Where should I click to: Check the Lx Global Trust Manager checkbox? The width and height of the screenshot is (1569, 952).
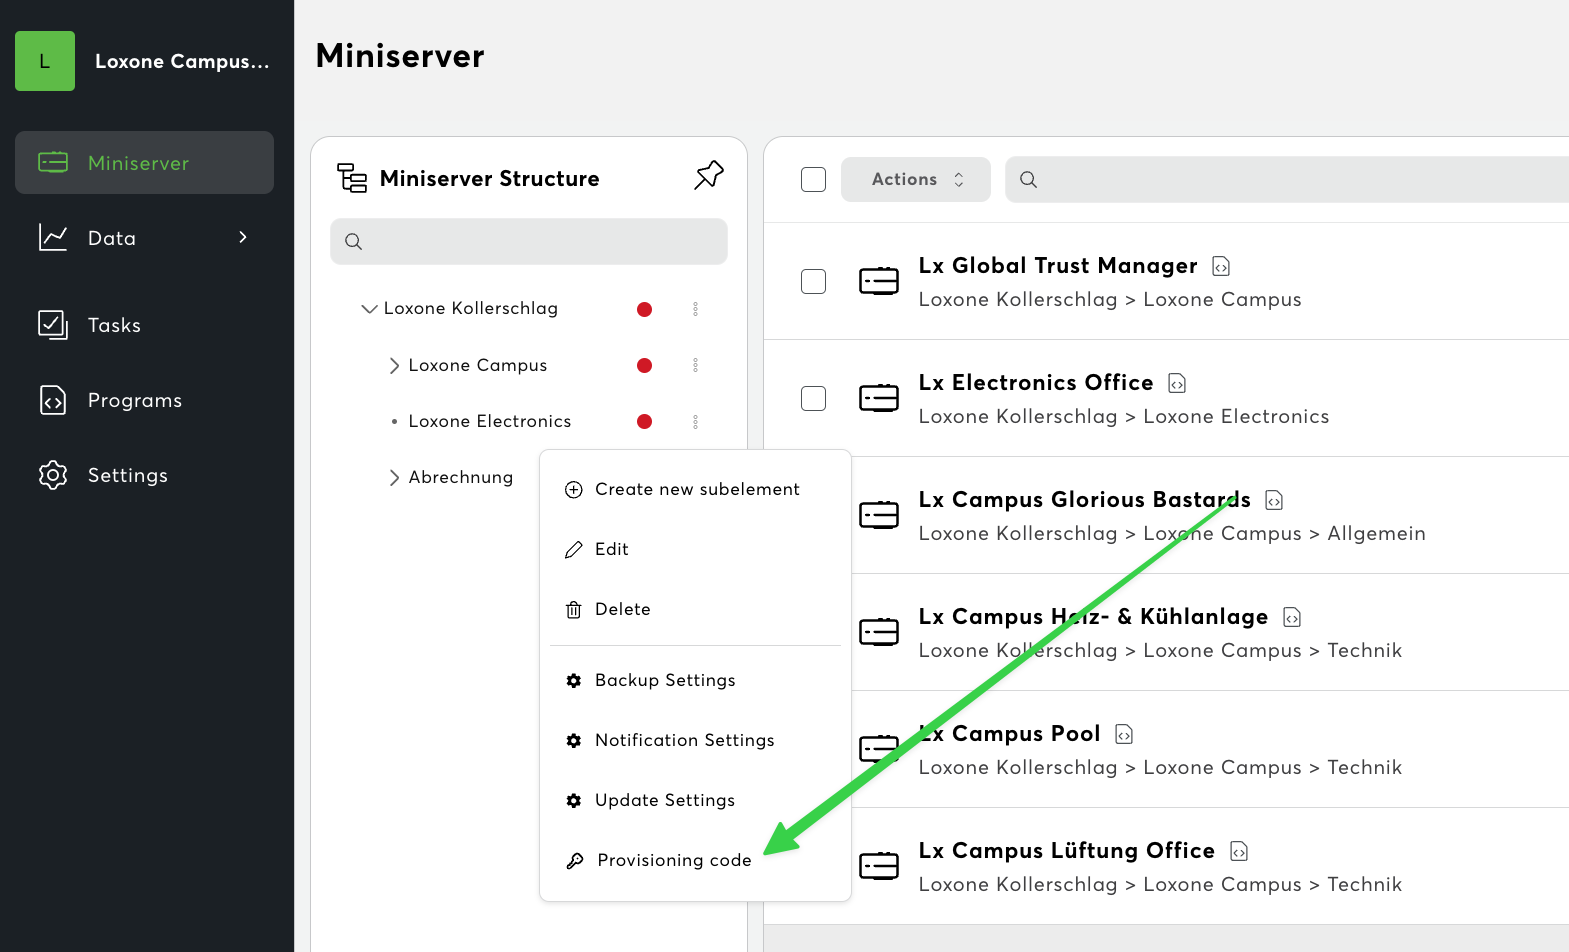coord(813,281)
